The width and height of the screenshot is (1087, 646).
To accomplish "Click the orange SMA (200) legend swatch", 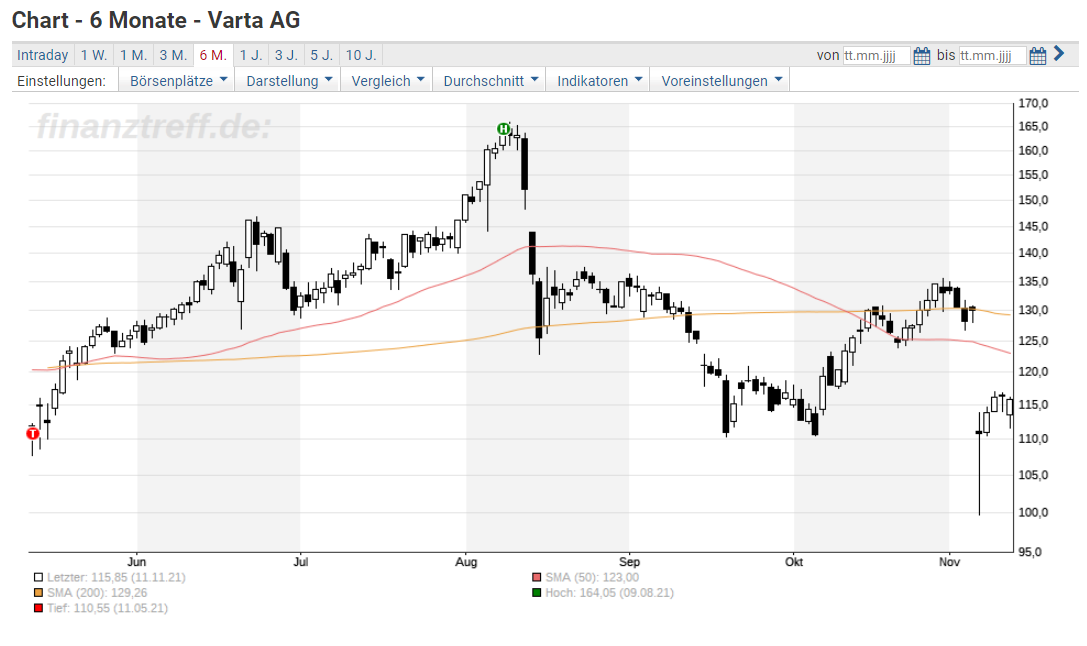I will [x=38, y=593].
